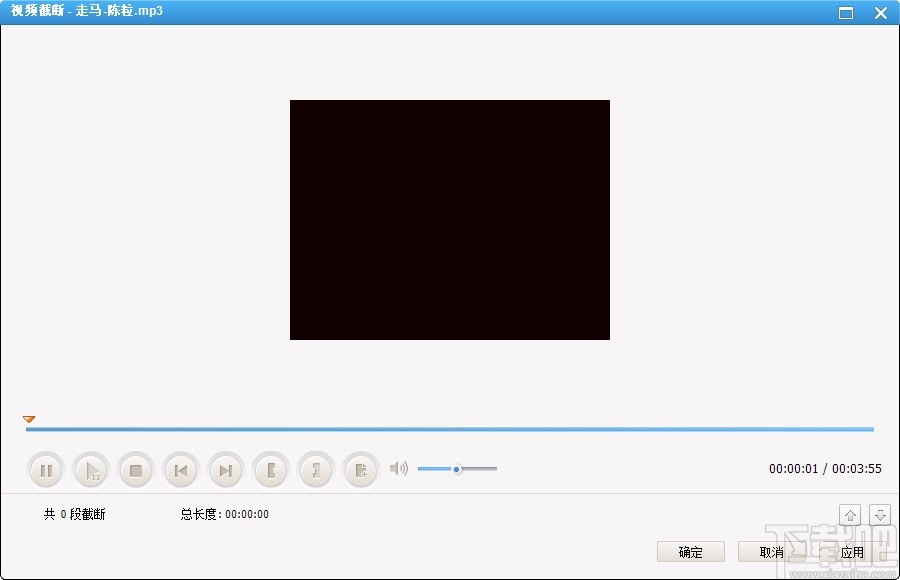
Task: Click the up arrow segment button
Action: point(851,514)
